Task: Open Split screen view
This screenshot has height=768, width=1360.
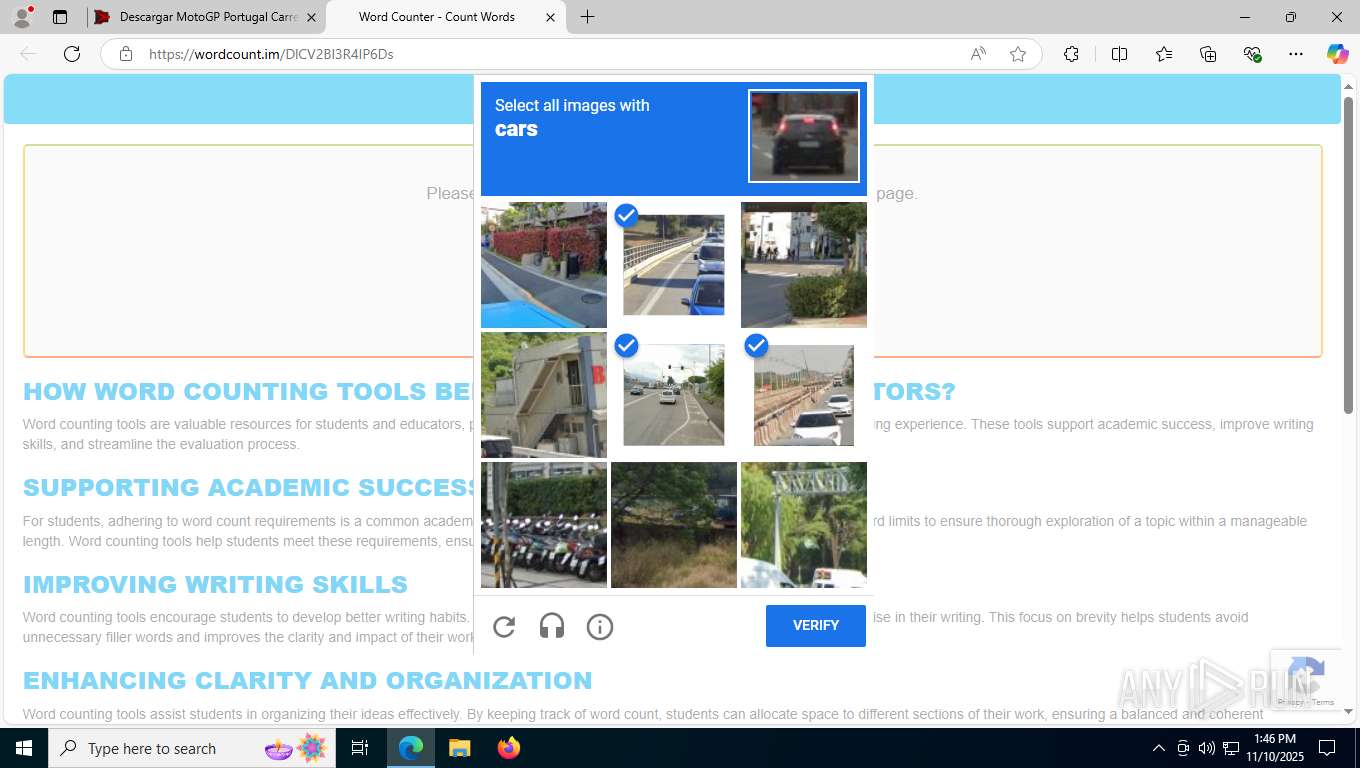Action: point(1119,54)
